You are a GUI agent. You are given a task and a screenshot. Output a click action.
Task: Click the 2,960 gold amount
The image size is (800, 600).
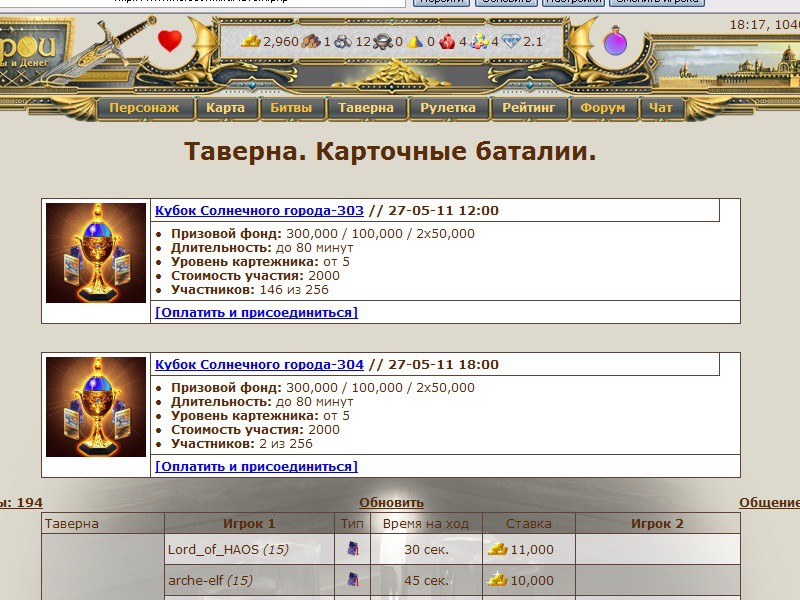pyautogui.click(x=281, y=41)
